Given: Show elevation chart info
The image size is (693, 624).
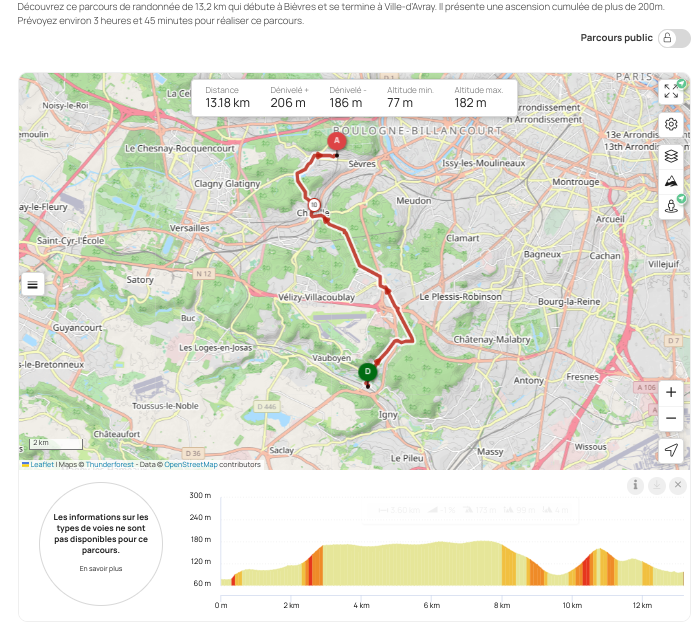Looking at the screenshot, I should [635, 485].
